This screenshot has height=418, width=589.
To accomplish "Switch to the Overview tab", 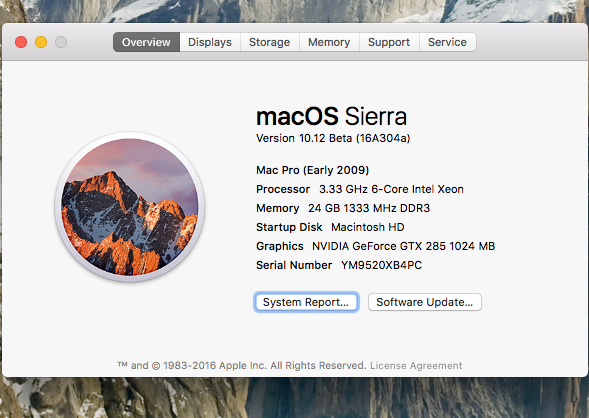I will (x=146, y=42).
